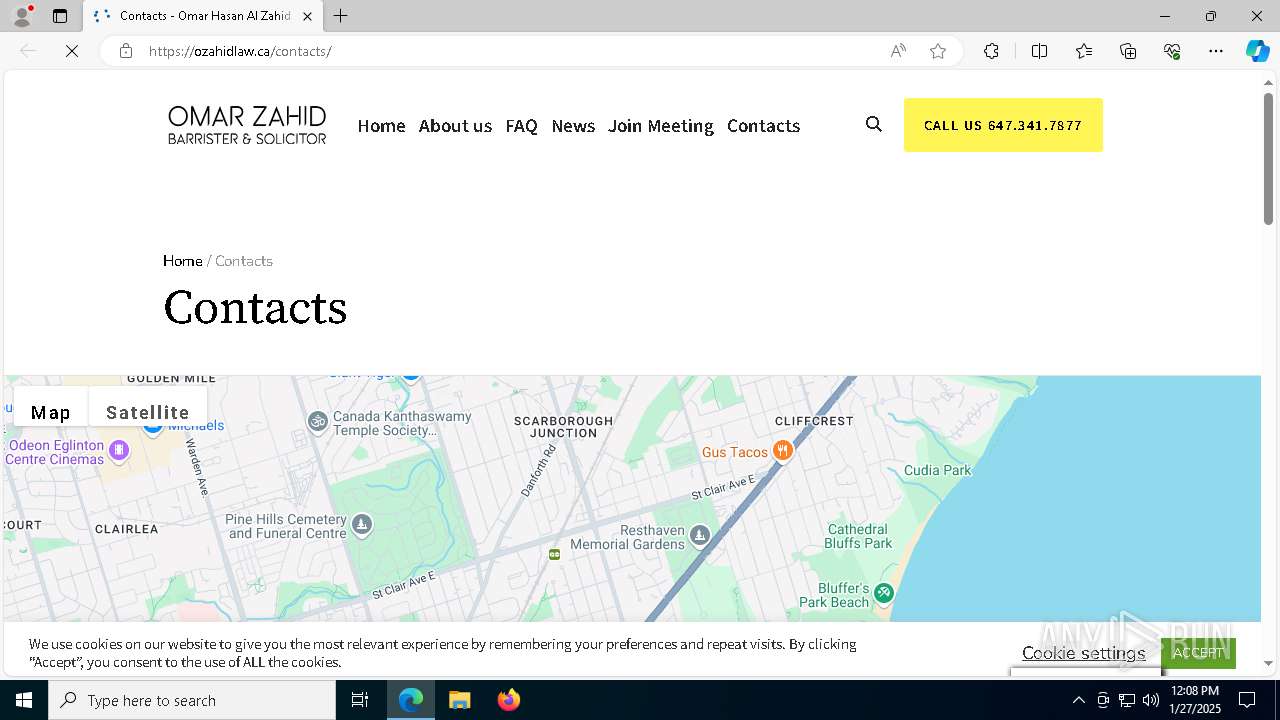This screenshot has height=720, width=1280.
Task: Click Cudia Park label on map
Action: point(937,470)
